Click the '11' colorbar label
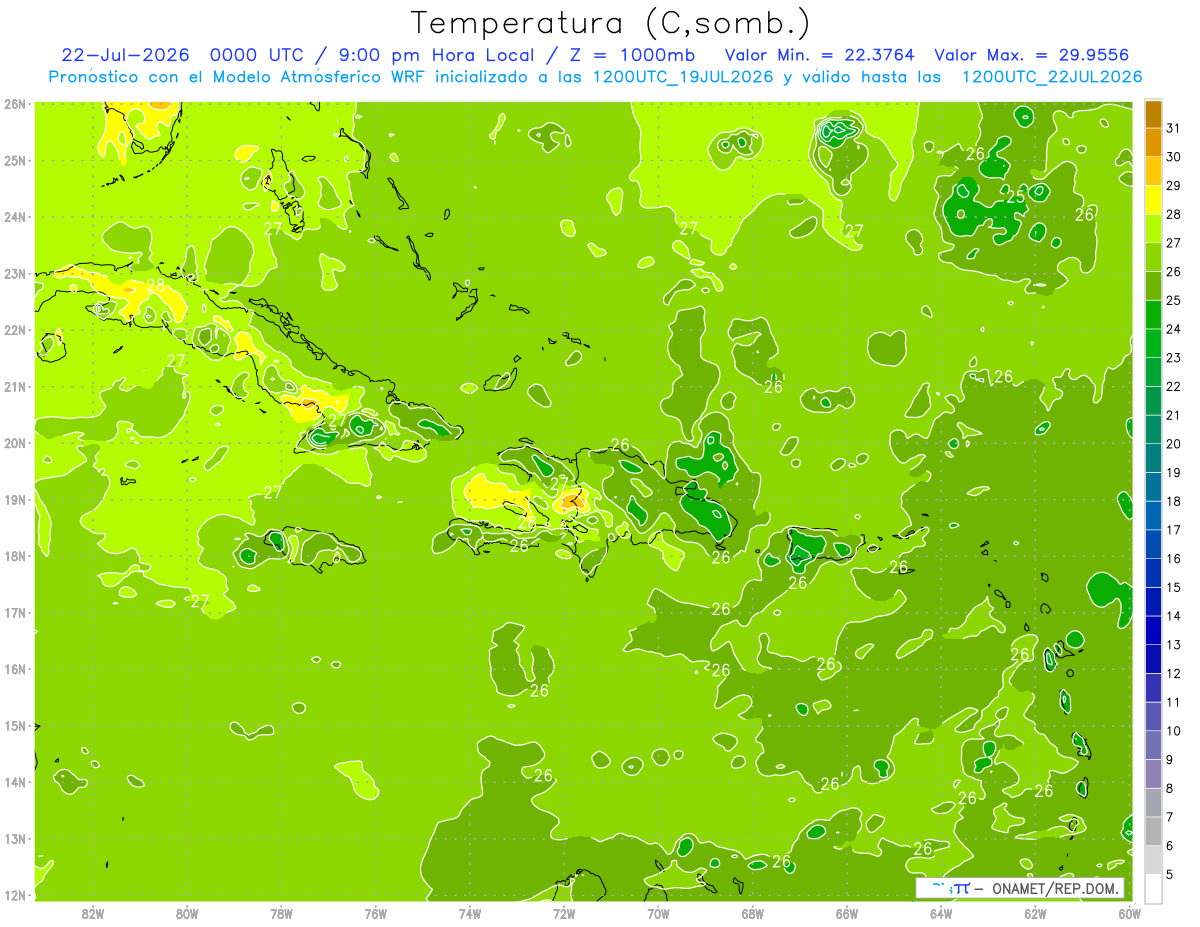Image resolution: width=1200 pixels, height=927 pixels. tap(1174, 702)
